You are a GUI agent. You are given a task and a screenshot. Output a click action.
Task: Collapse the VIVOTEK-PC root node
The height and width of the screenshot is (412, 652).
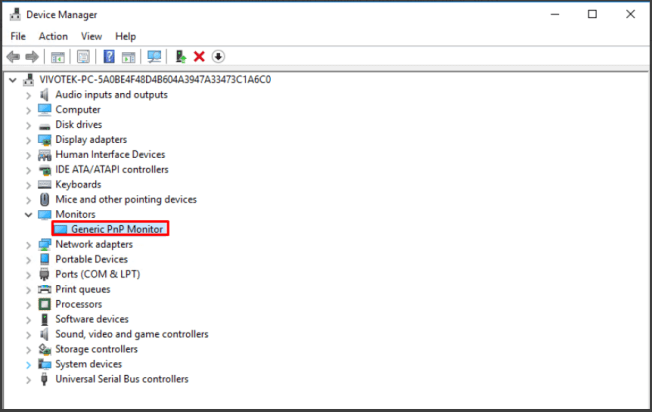pos(12,80)
